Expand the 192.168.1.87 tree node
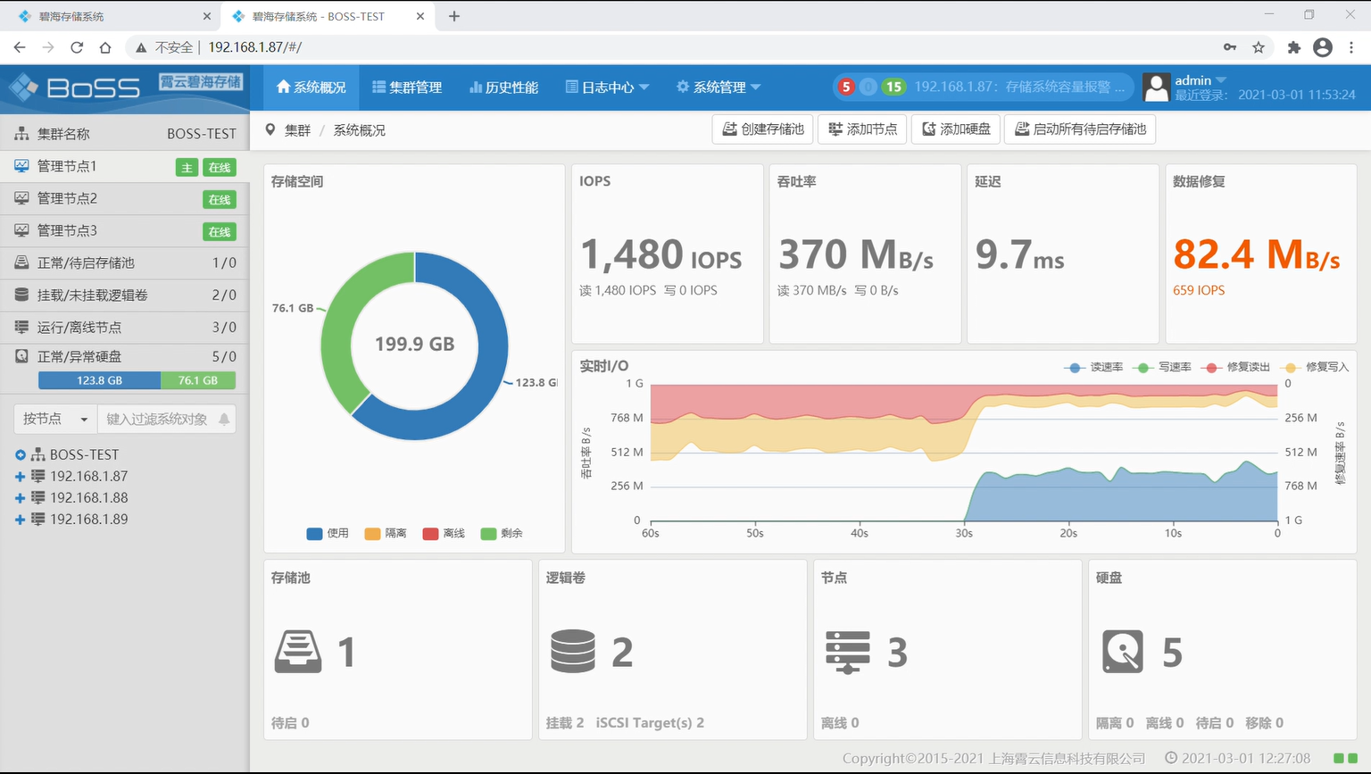The image size is (1372, 774). pyautogui.click(x=20, y=477)
